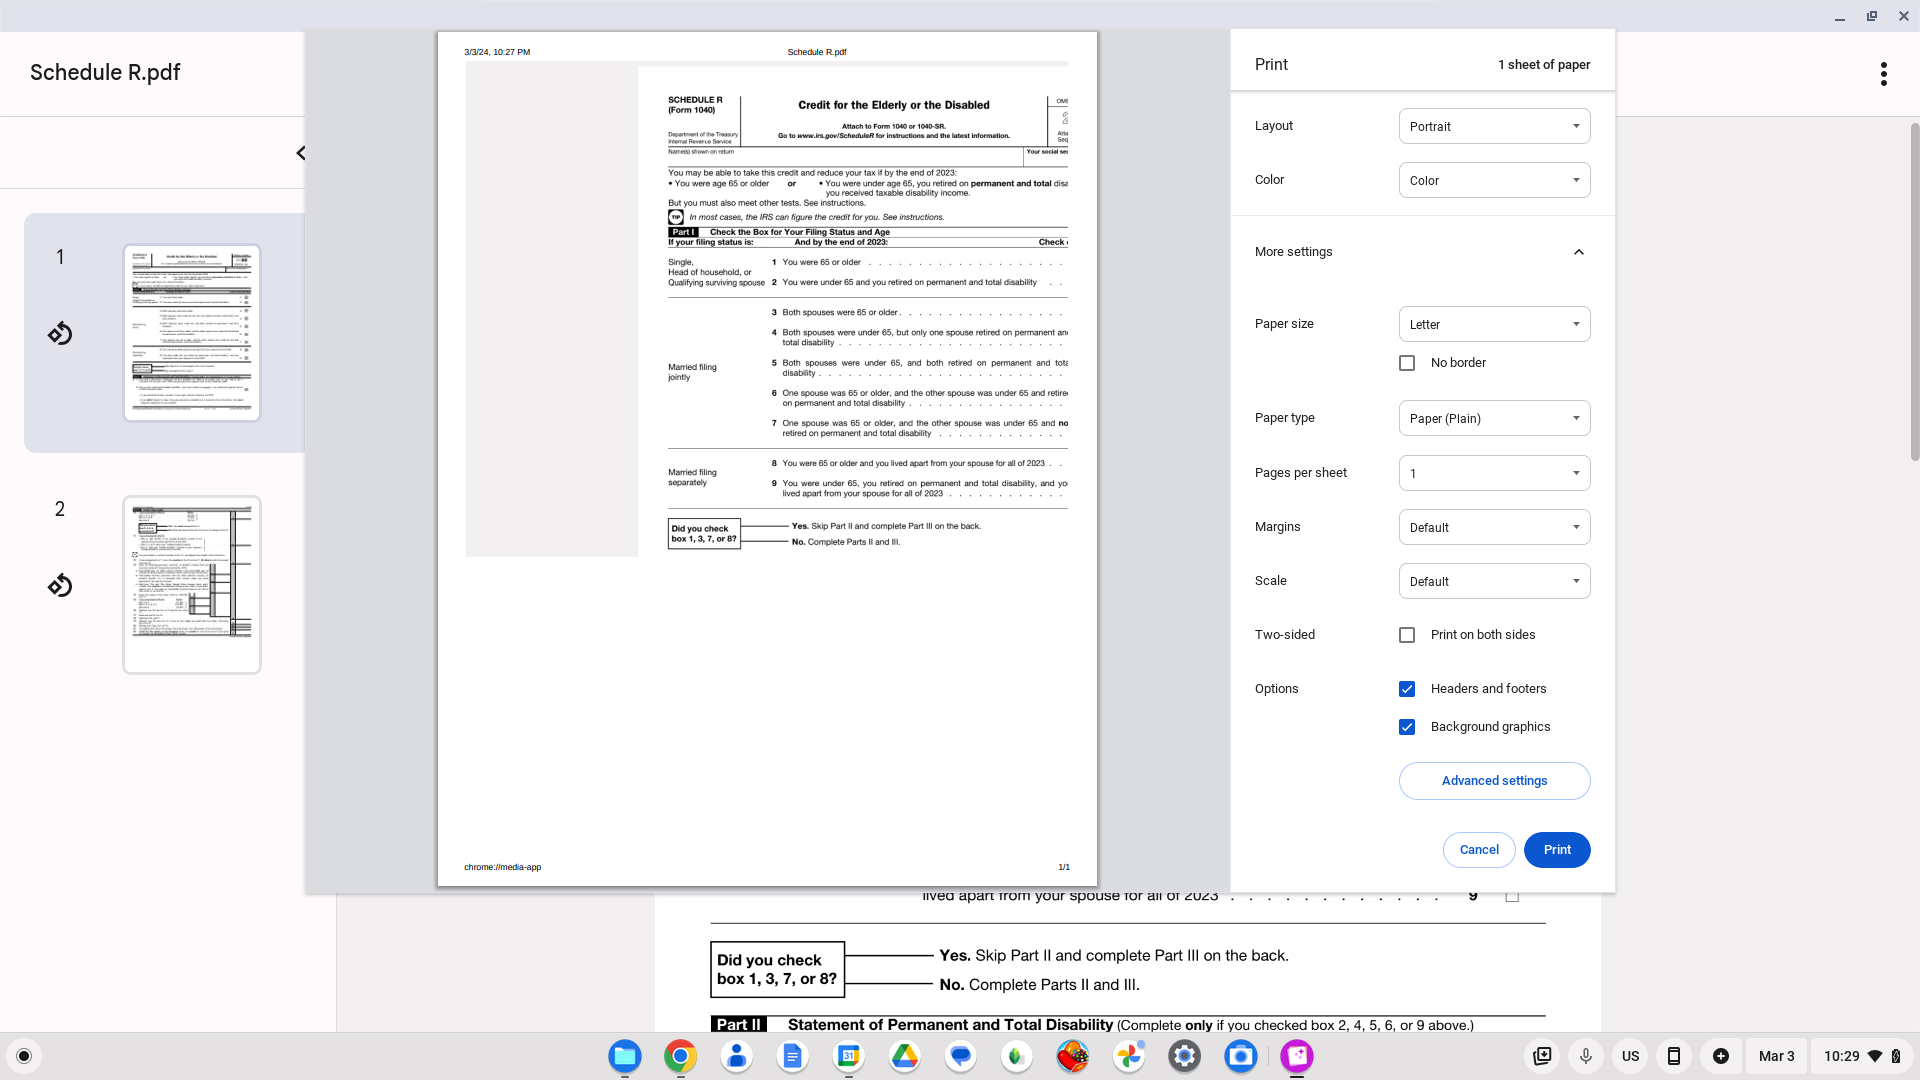This screenshot has height=1080, width=1920.
Task: Open the Paper size dropdown showing Letter
Action: [x=1494, y=324]
